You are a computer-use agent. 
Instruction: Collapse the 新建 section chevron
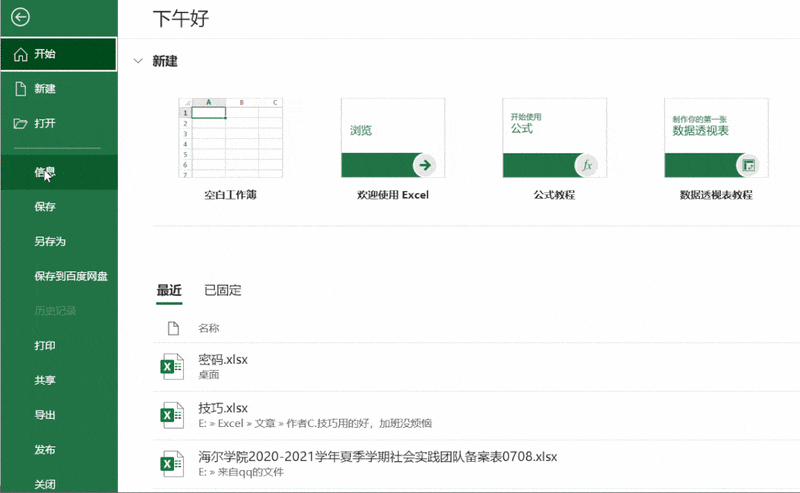138,61
